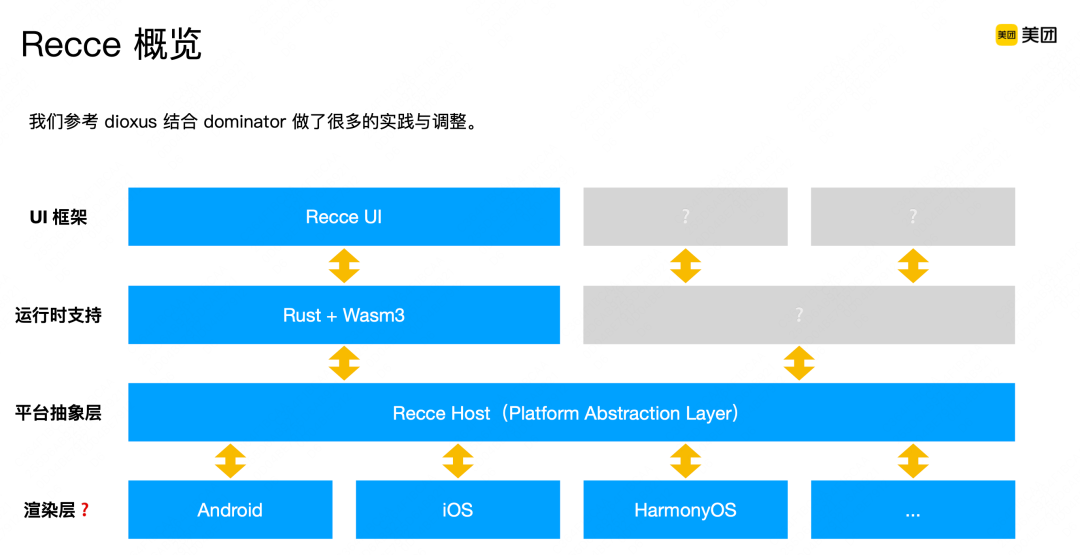
Task: Click the double arrow above the ellipsis block
Action: pos(913,461)
